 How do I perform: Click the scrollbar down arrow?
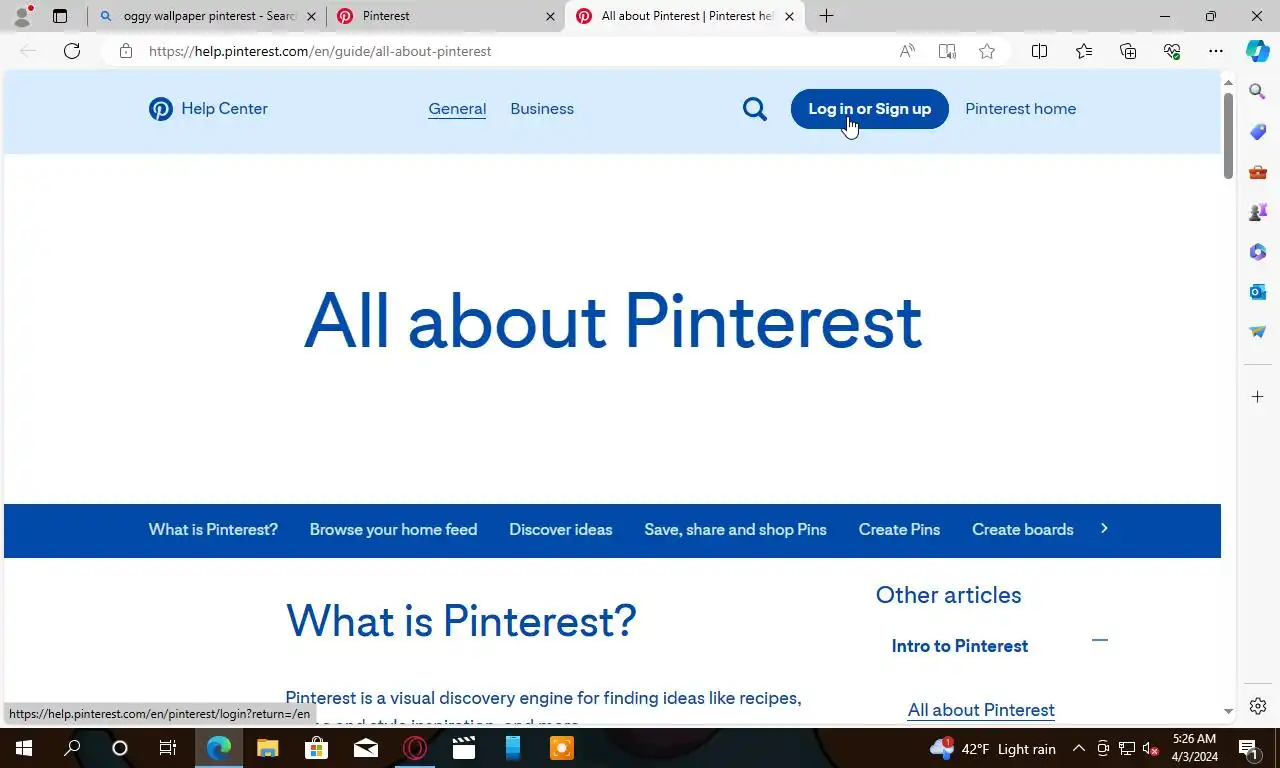[1228, 711]
